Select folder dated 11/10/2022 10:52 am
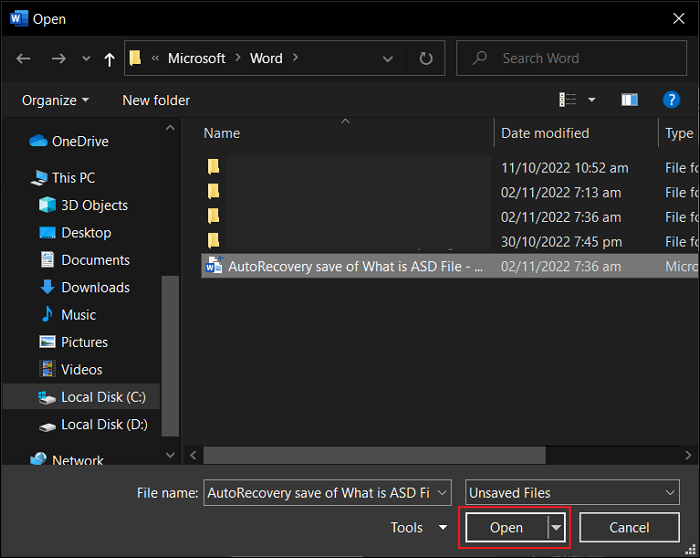The width and height of the screenshot is (700, 558). click(x=450, y=167)
